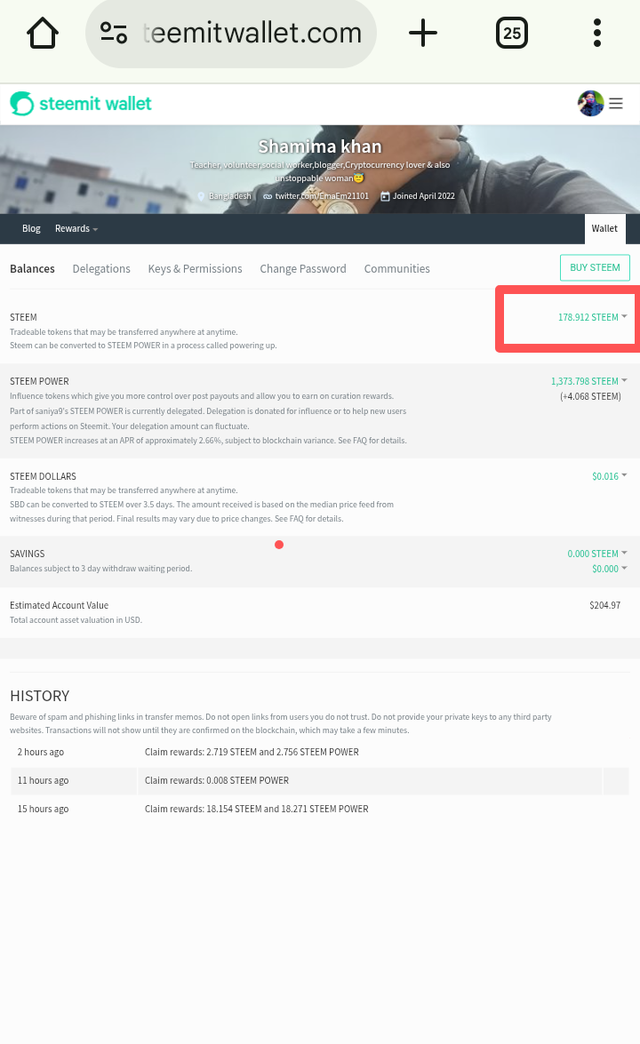
Task: Click the BUY STEEM button
Action: pyautogui.click(x=595, y=268)
